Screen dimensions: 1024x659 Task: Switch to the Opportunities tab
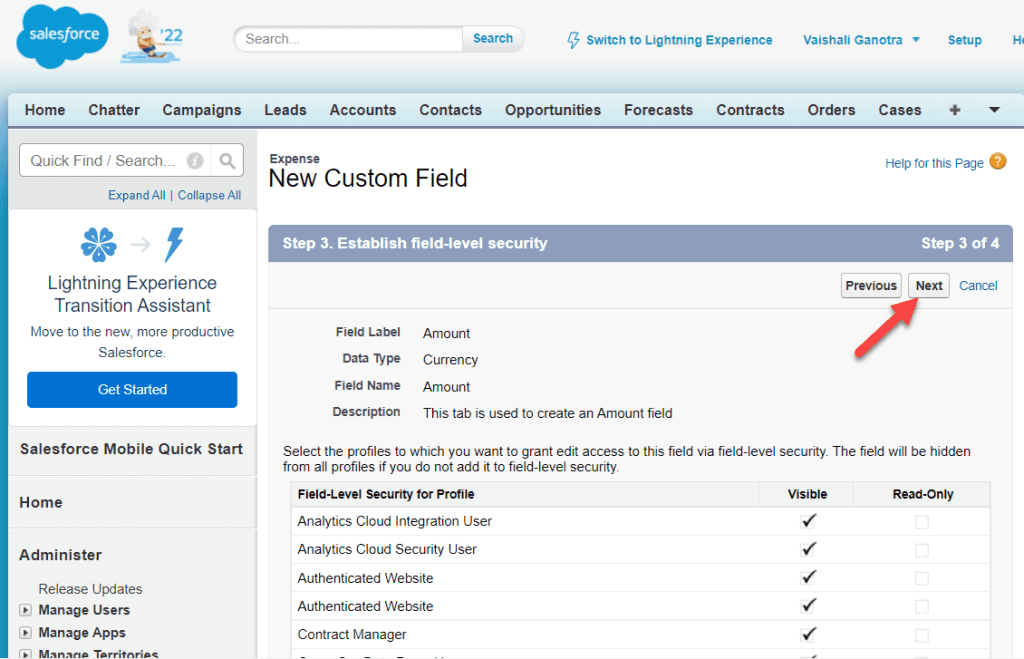tap(552, 110)
